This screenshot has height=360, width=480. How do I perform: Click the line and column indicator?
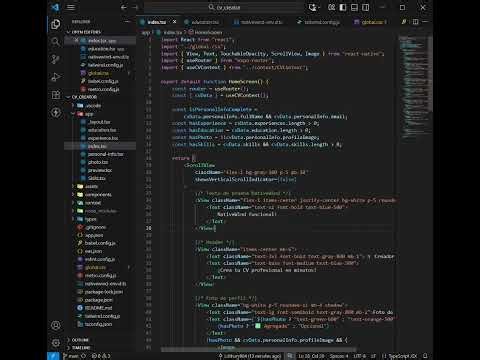coord(311,356)
